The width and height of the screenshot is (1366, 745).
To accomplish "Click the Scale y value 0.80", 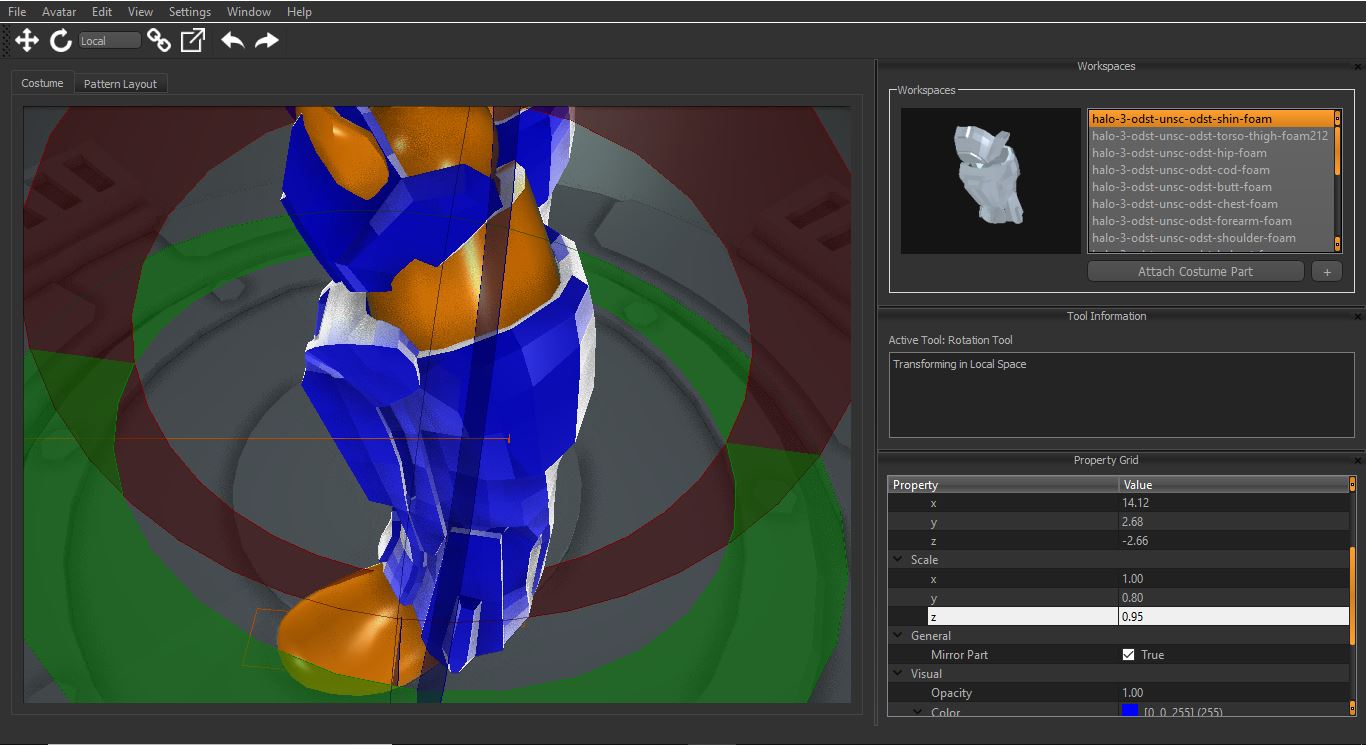I will [1234, 598].
